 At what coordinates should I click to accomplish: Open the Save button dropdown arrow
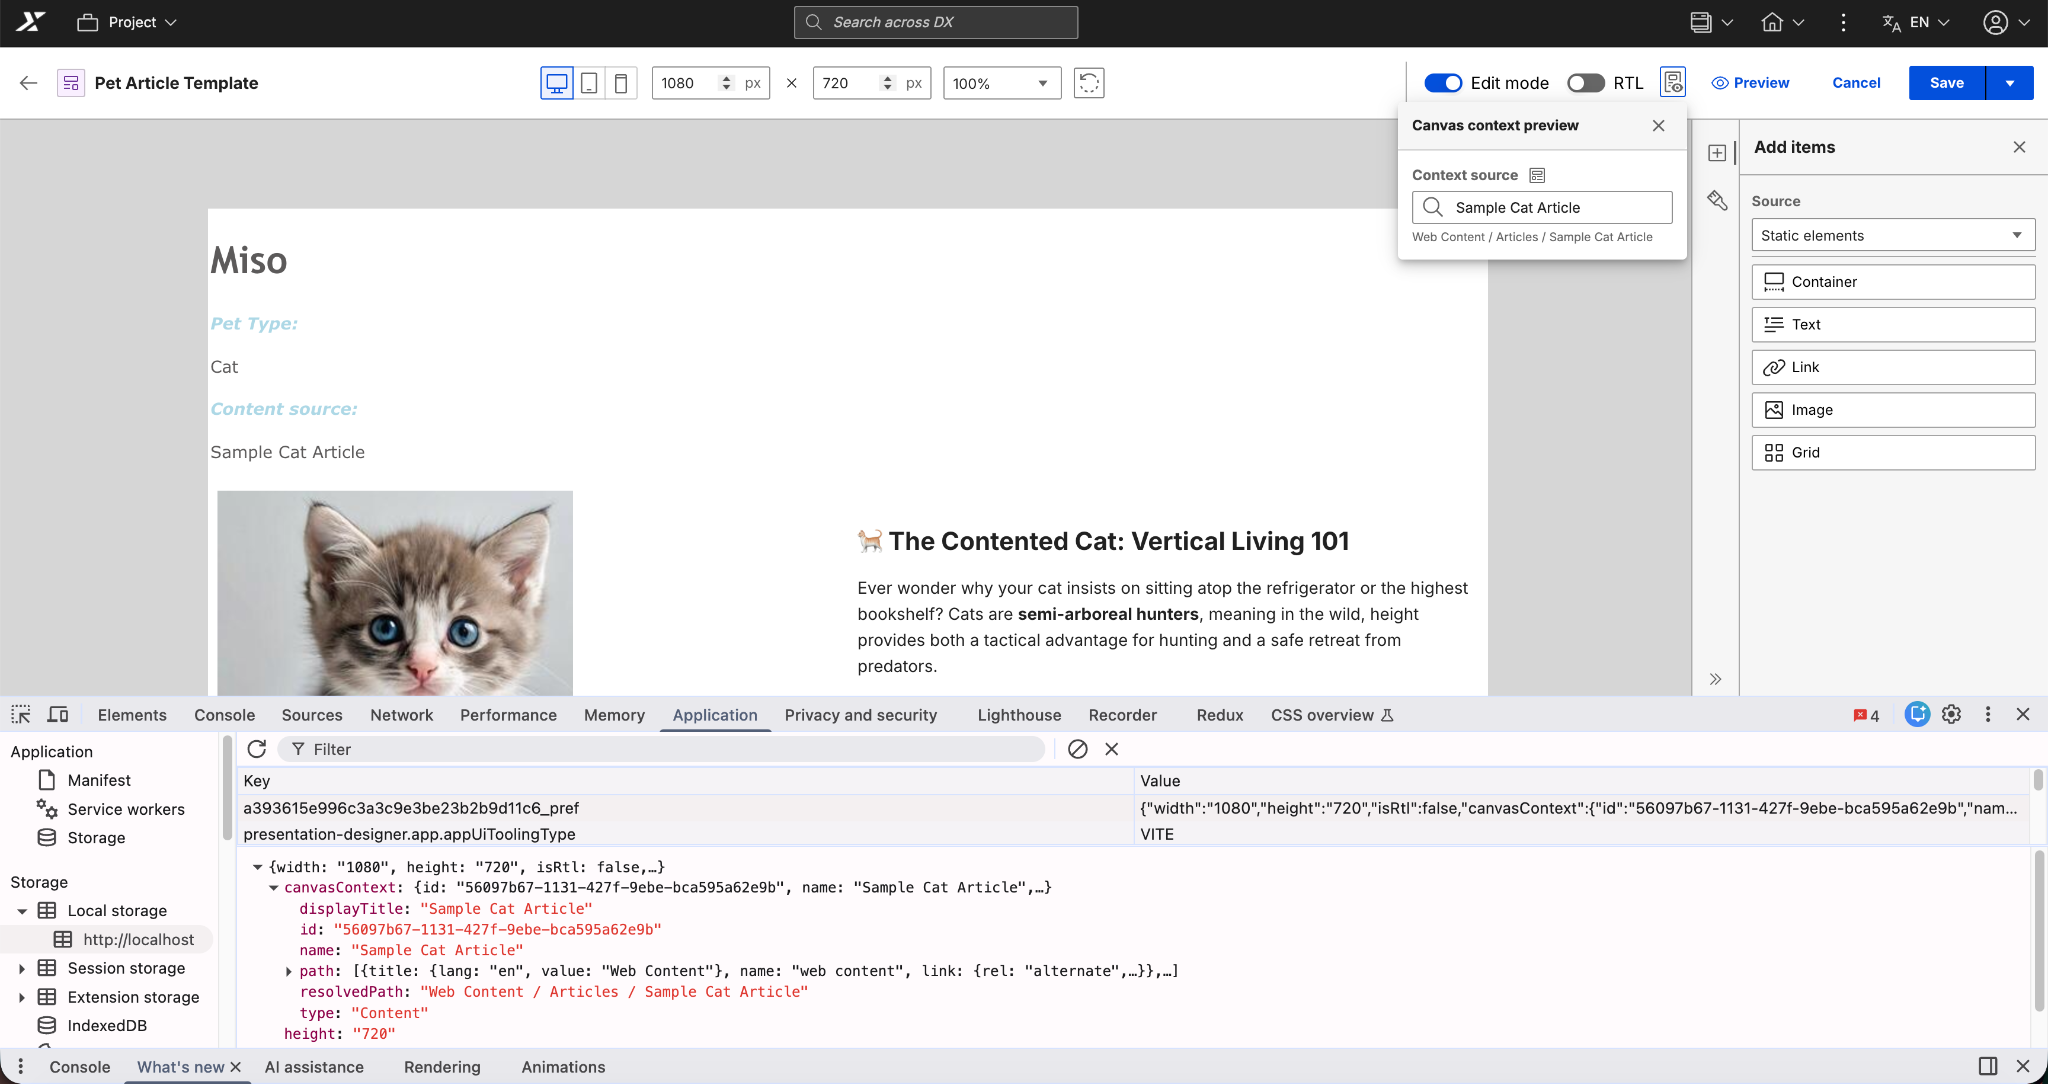click(x=2009, y=83)
